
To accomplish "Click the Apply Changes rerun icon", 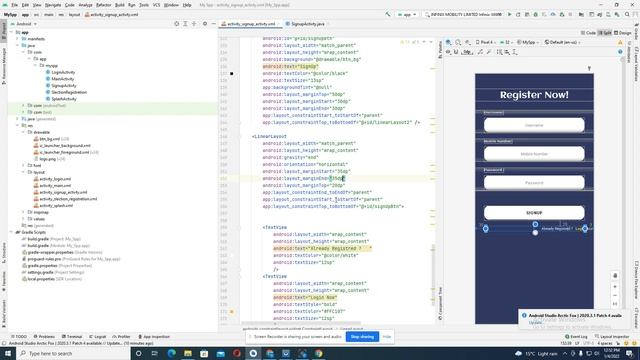I will 518,14.
